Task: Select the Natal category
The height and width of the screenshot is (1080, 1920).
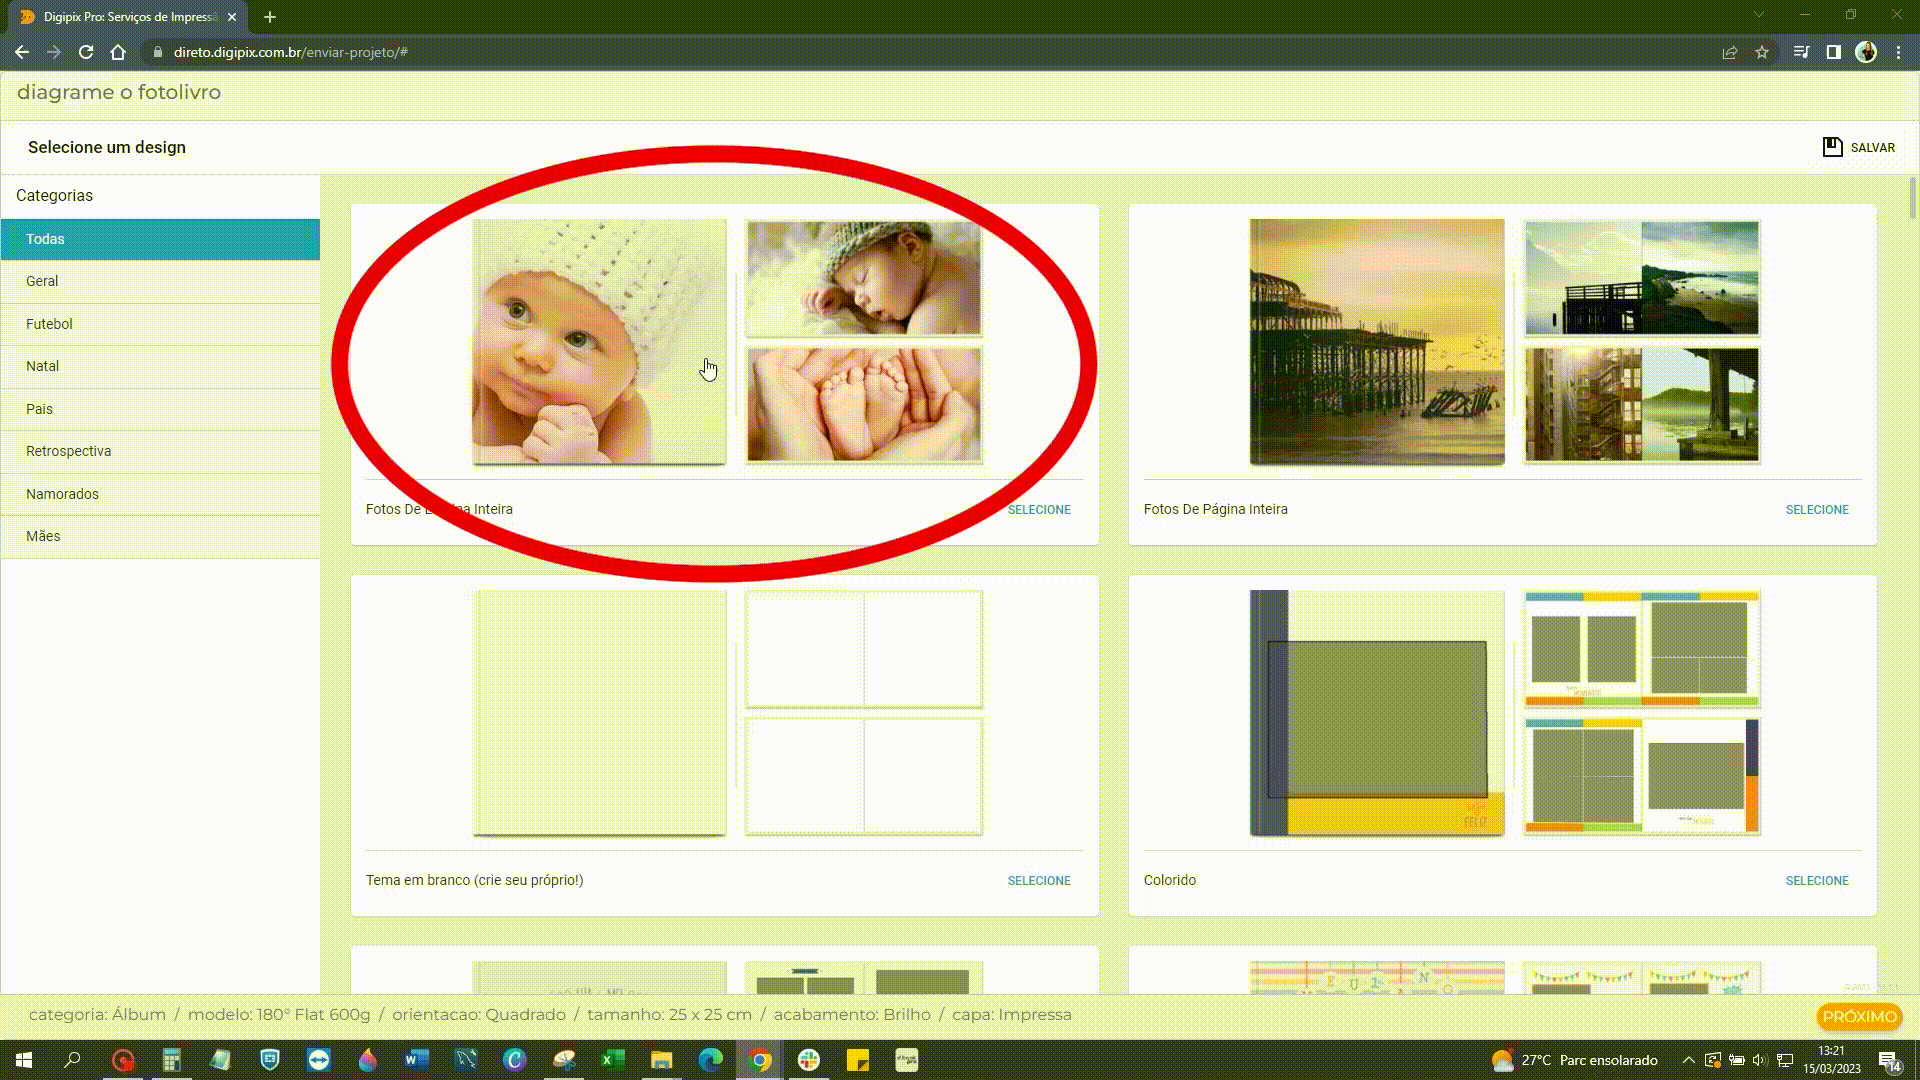Action: point(160,366)
